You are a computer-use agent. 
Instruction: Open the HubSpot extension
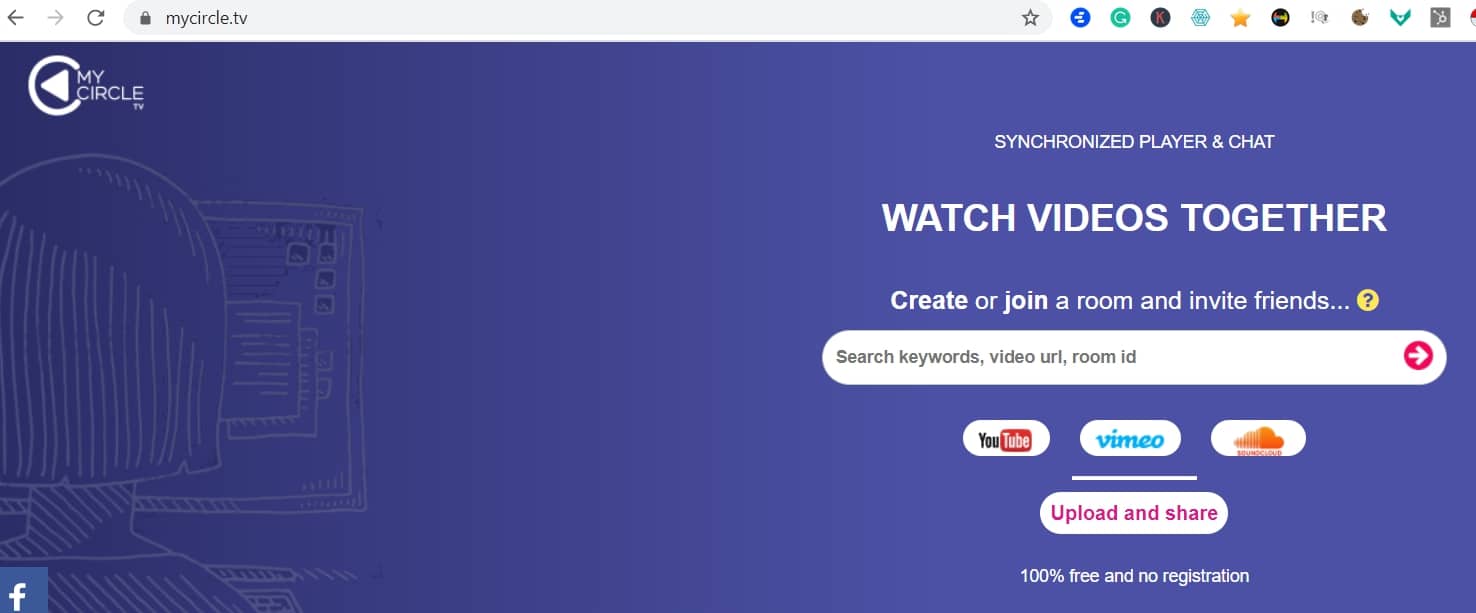[1440, 18]
